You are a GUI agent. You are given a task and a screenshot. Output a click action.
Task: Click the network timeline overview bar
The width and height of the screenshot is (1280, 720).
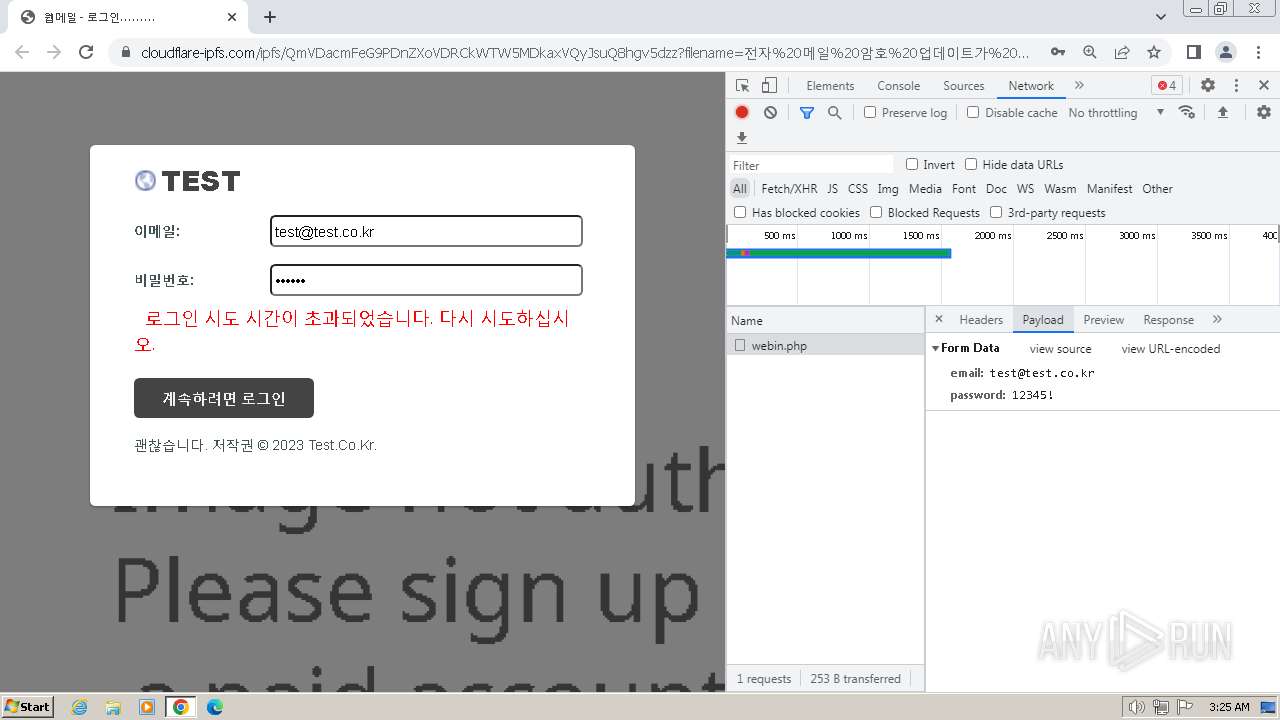(x=839, y=253)
